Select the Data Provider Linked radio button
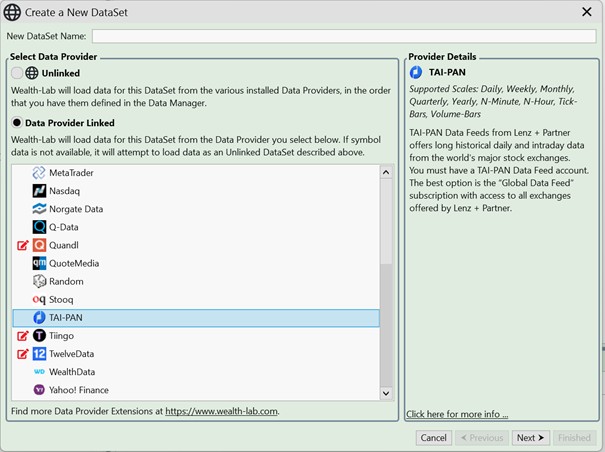Viewport: 605px width, 452px height. [x=17, y=122]
